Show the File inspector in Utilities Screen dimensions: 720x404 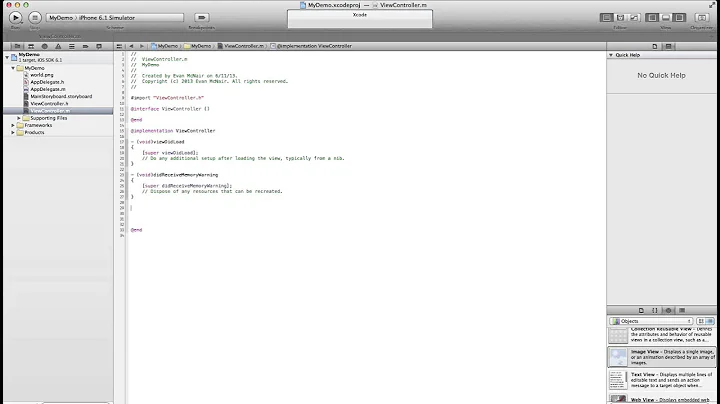pyautogui.click(x=655, y=46)
